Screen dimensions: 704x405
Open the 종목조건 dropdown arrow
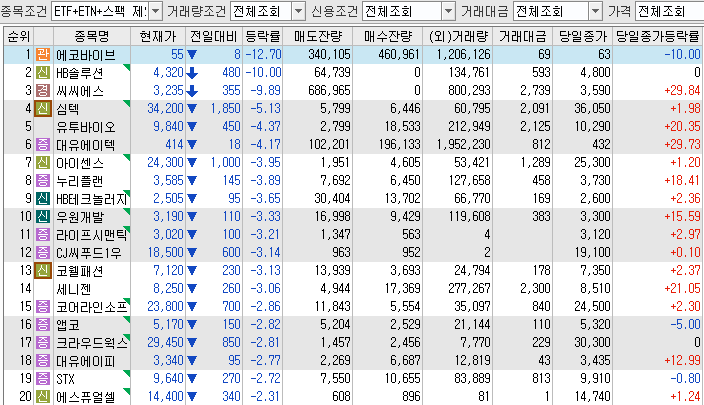pos(155,11)
